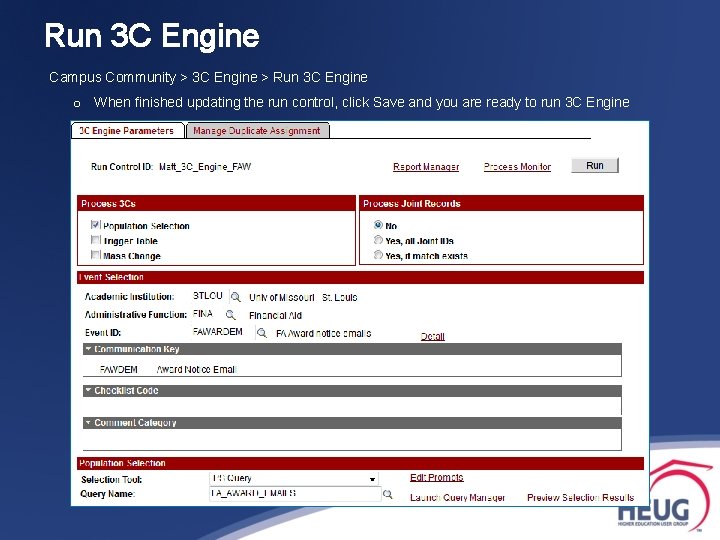The height and width of the screenshot is (540, 720).
Task: Click the Academic Institution STLOU field
Action: (x=208, y=296)
